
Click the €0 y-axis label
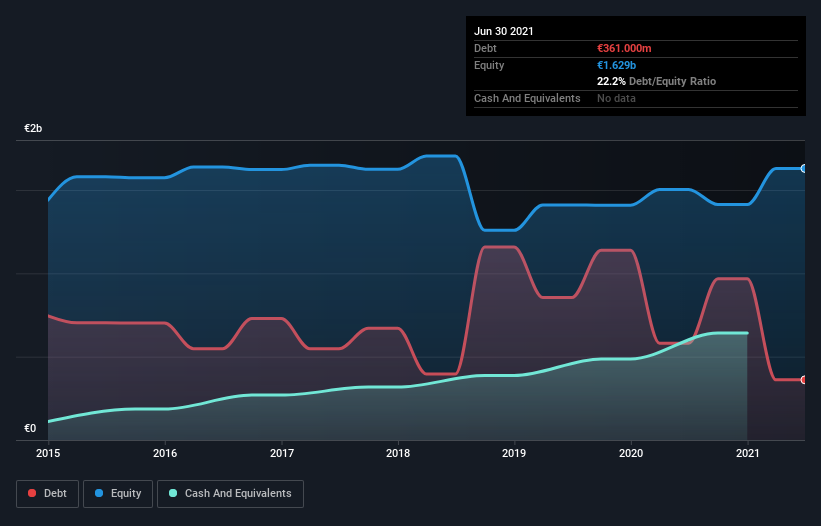(30, 429)
